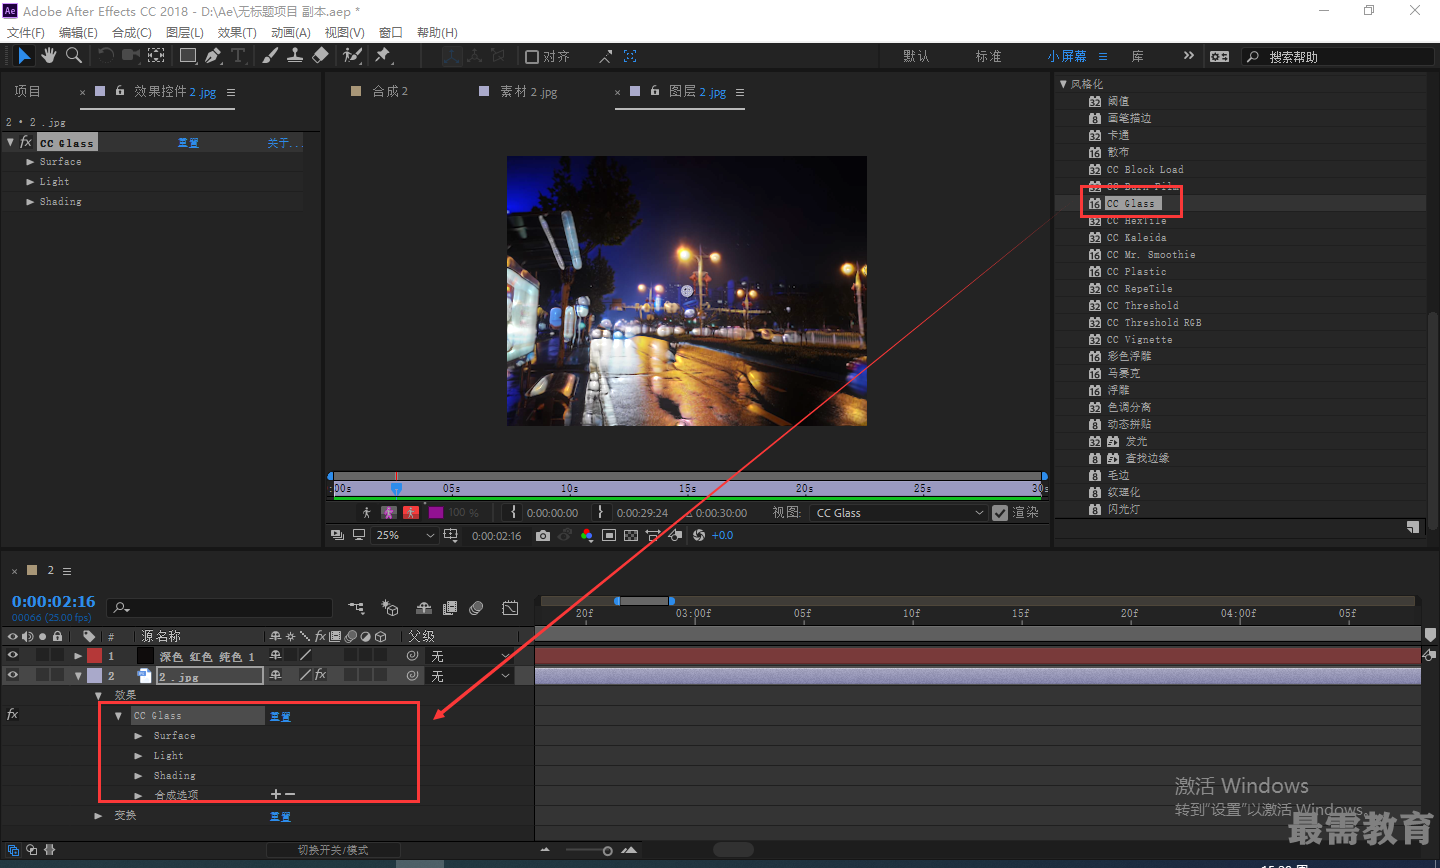
Task: Open the 文件(F) menu
Action: click(x=26, y=32)
